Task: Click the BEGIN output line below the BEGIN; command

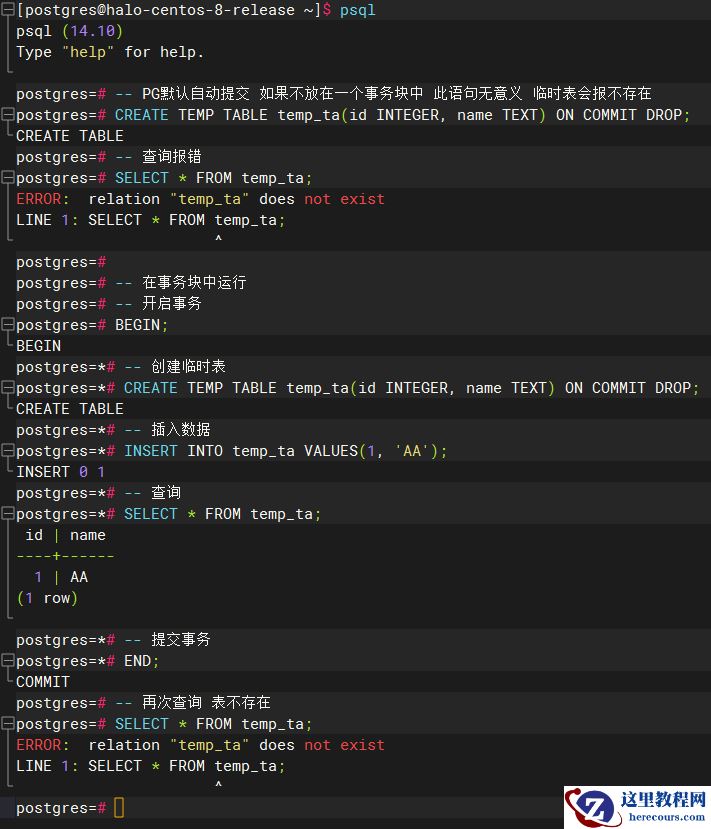Action: pos(39,346)
